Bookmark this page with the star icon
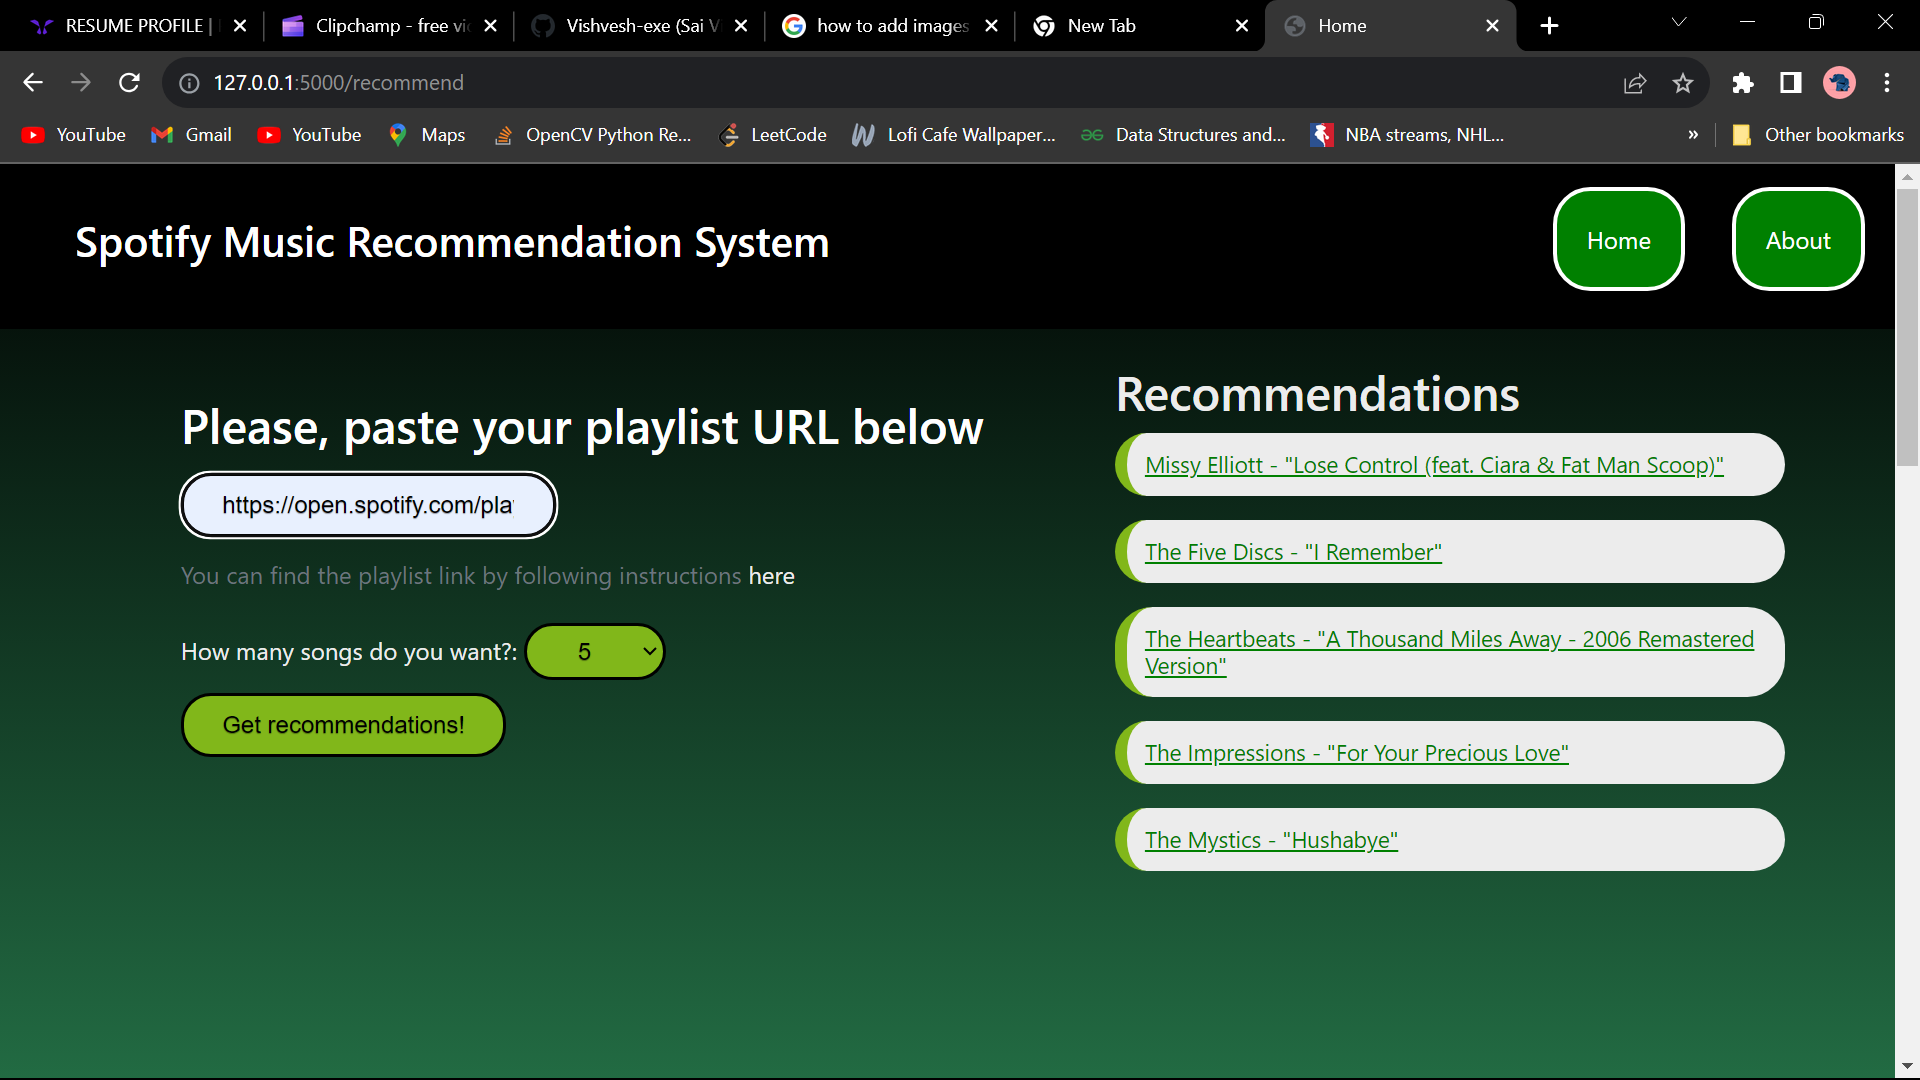The width and height of the screenshot is (1920, 1080). click(x=1683, y=82)
